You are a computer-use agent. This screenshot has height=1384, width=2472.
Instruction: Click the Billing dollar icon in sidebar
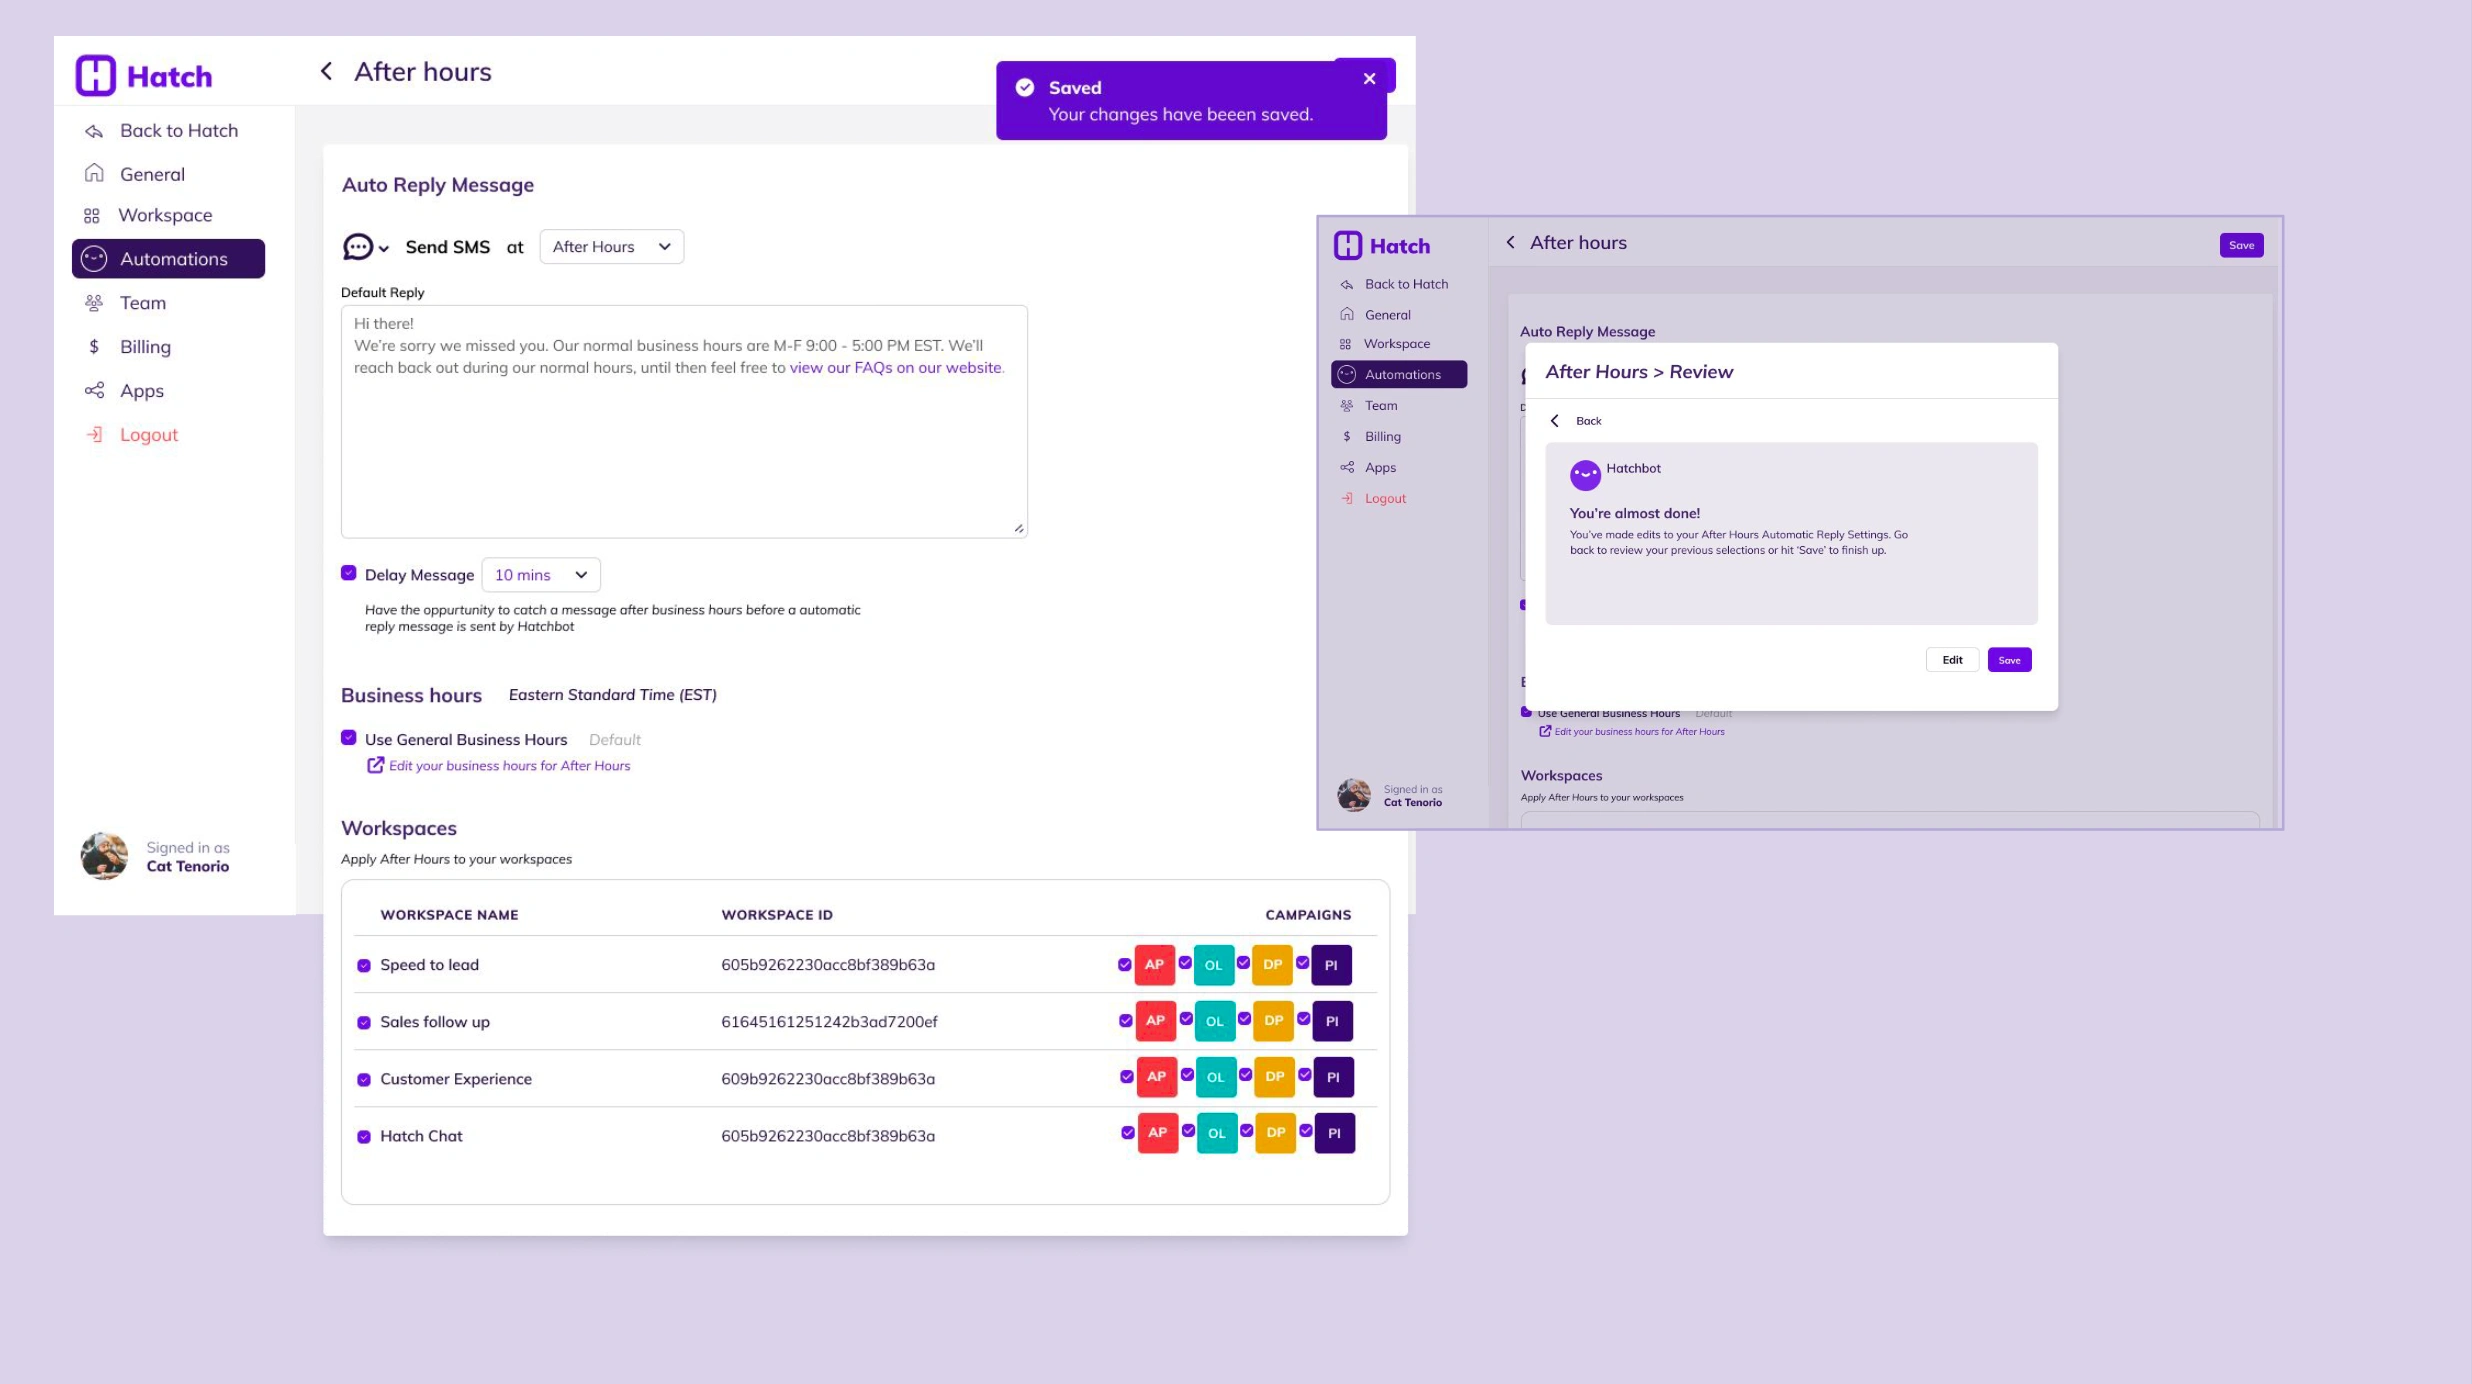point(94,347)
